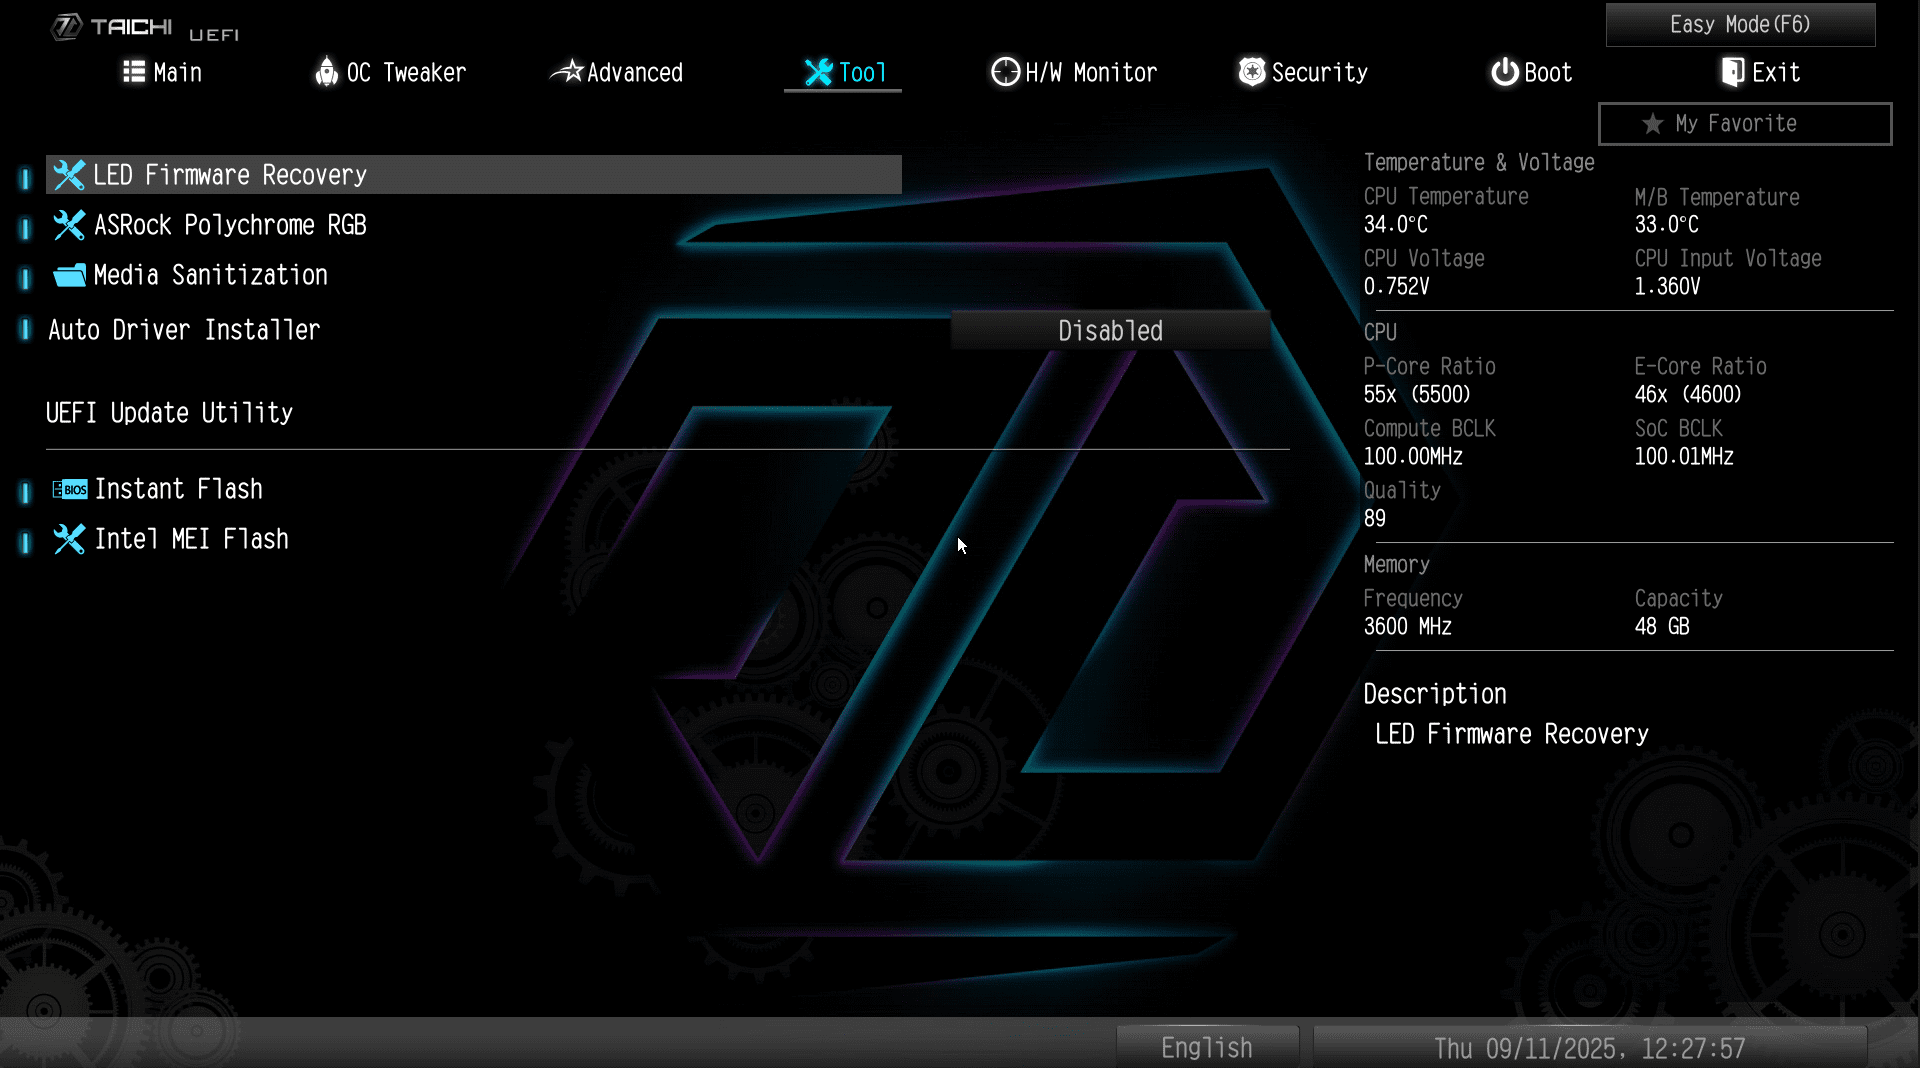Click the Security shield icon
This screenshot has width=1920, height=1068.
(1252, 72)
